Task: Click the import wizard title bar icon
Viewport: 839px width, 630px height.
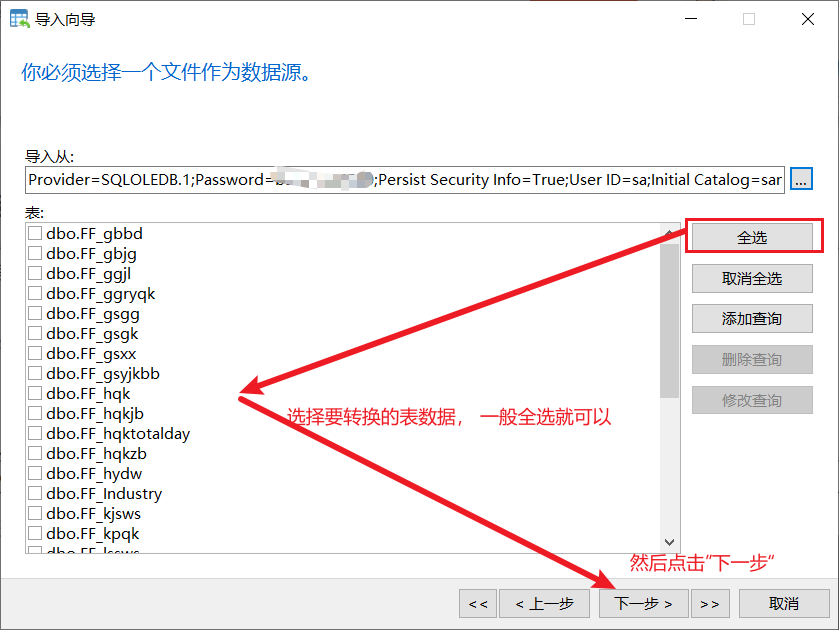Action: pos(19,19)
